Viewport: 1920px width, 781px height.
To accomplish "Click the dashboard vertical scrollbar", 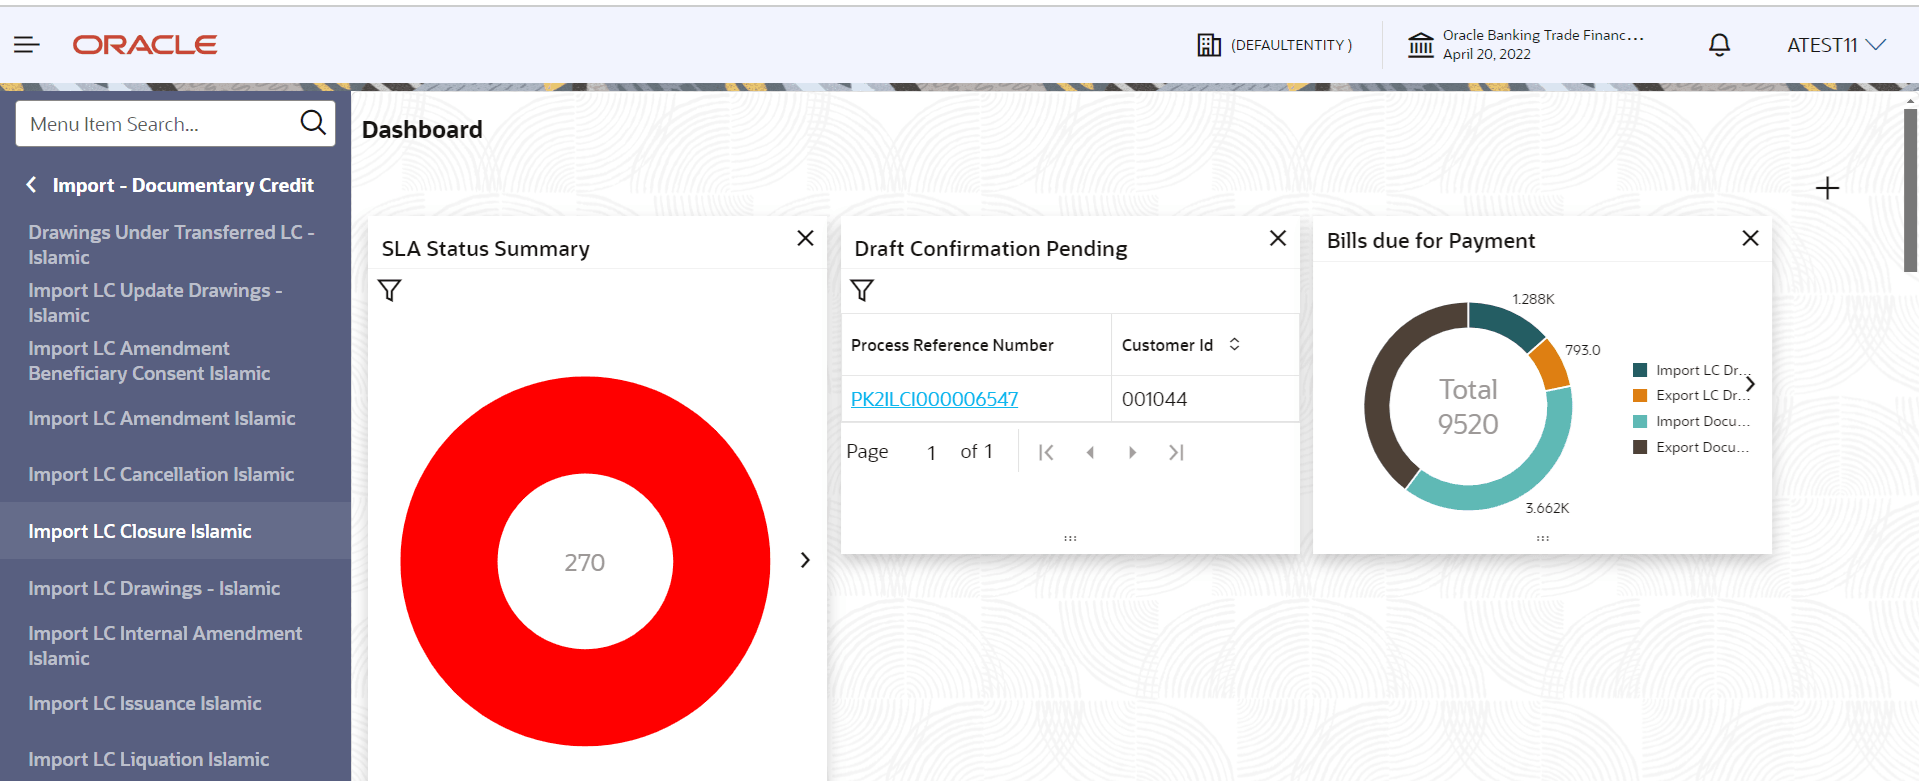I will click(x=1909, y=190).
